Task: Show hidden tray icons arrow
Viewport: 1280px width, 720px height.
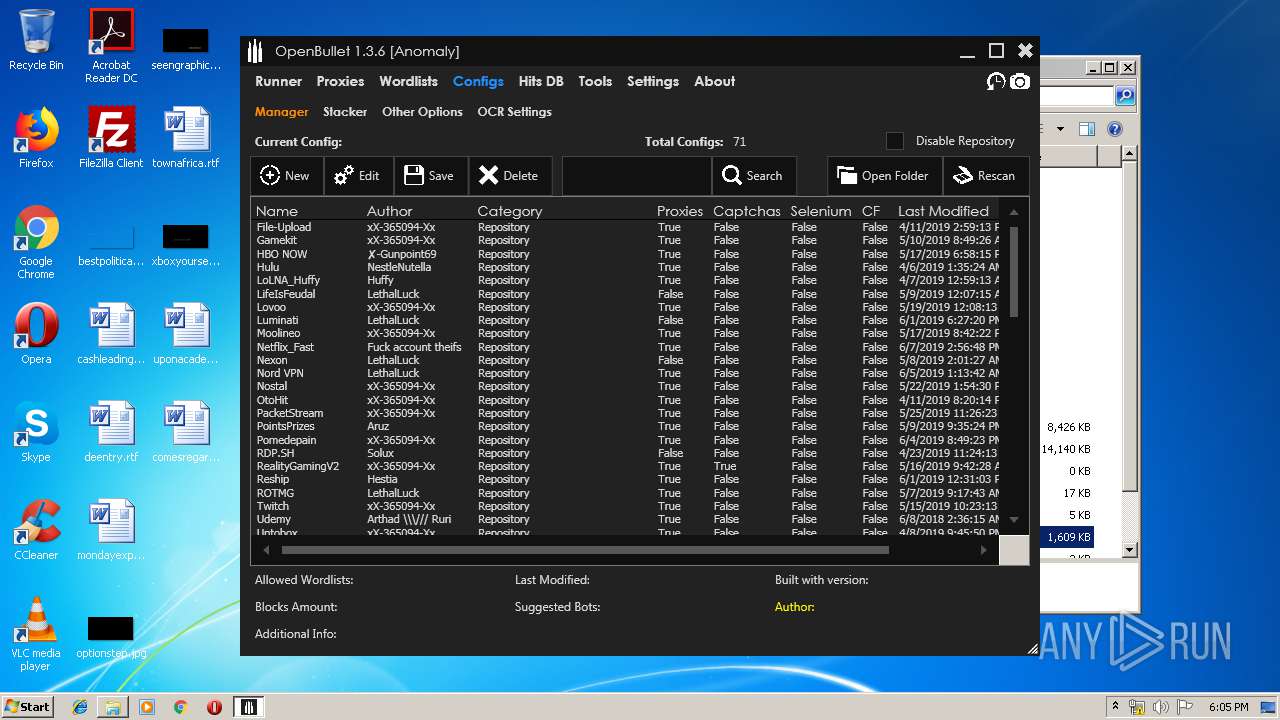Action: [1116, 707]
